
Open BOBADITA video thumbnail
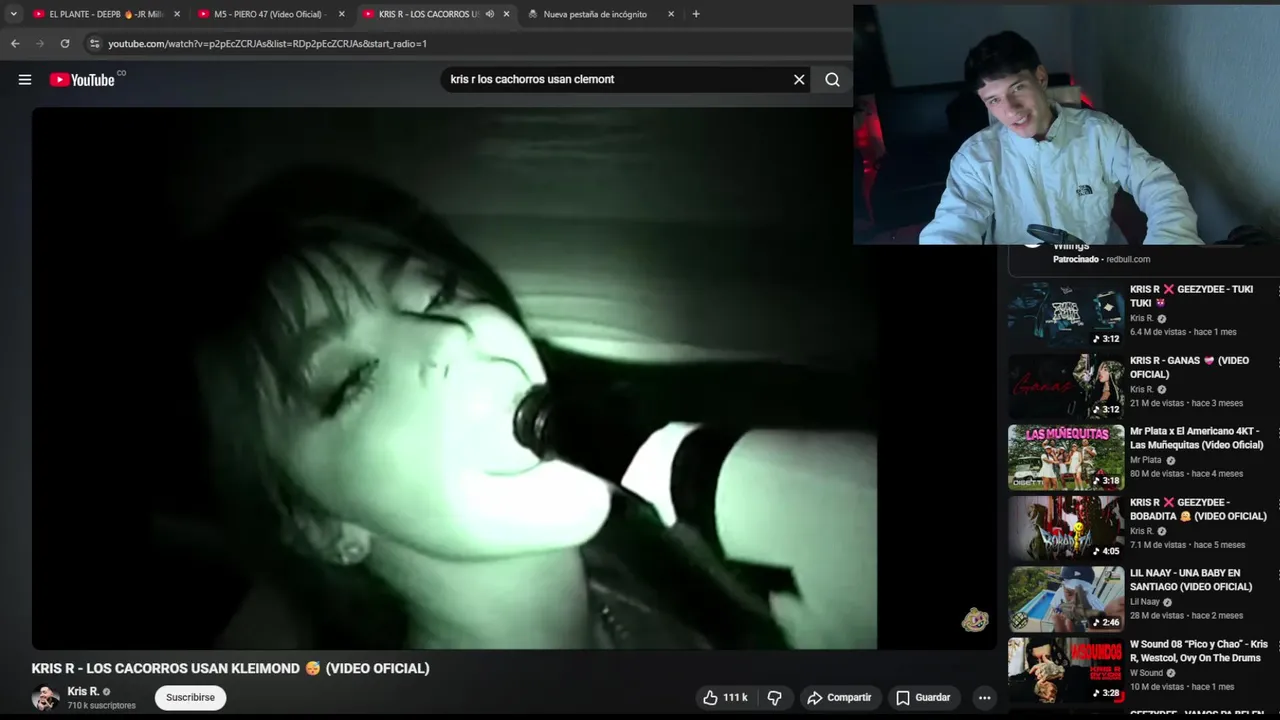[1066, 528]
